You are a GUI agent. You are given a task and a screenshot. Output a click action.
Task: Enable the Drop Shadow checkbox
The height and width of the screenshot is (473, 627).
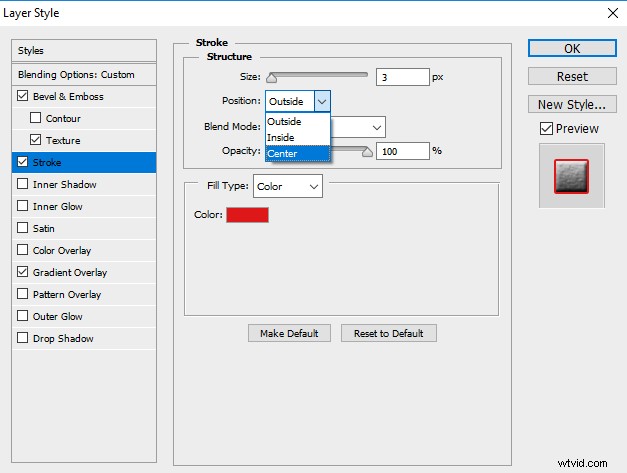point(23,338)
